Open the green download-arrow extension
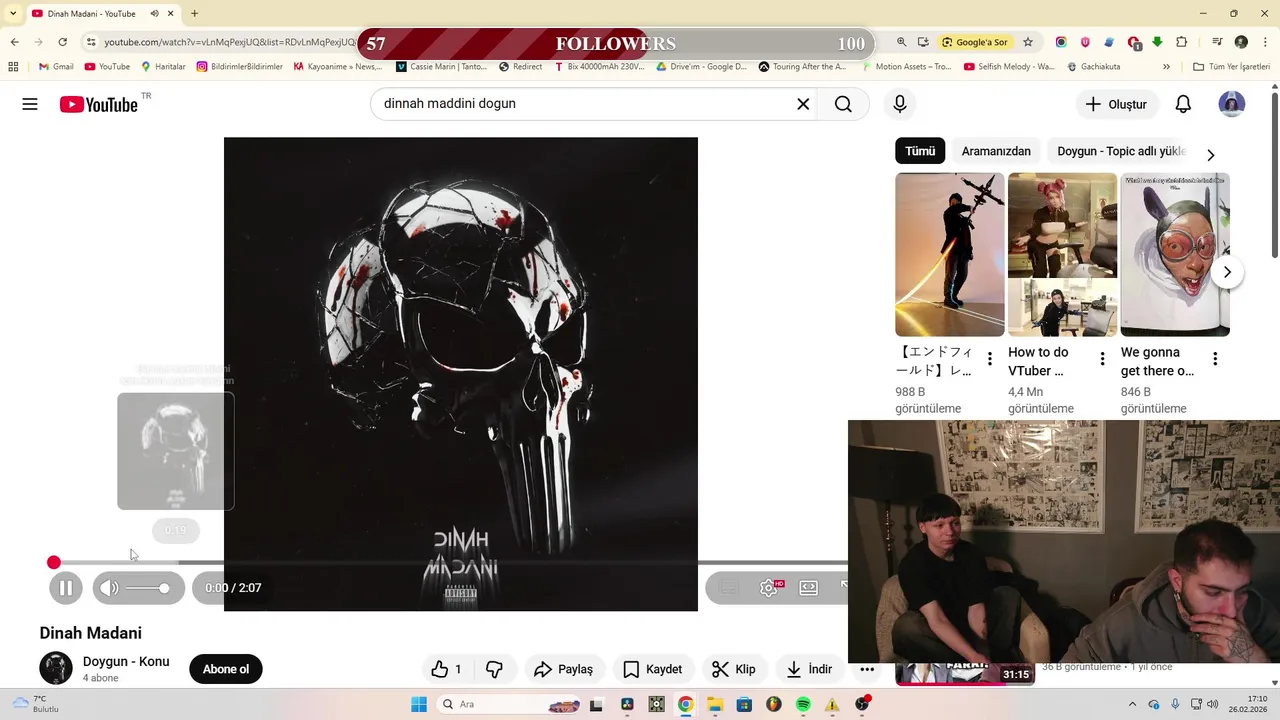The width and height of the screenshot is (1280, 720). [1157, 42]
